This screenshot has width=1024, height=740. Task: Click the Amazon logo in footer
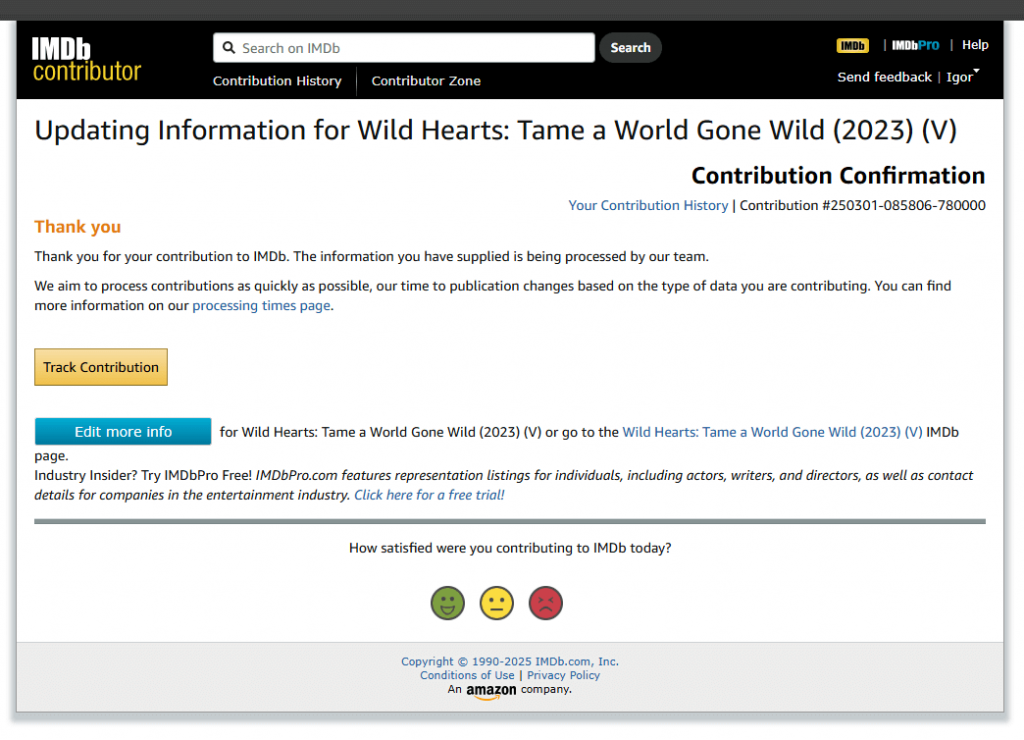pos(491,691)
